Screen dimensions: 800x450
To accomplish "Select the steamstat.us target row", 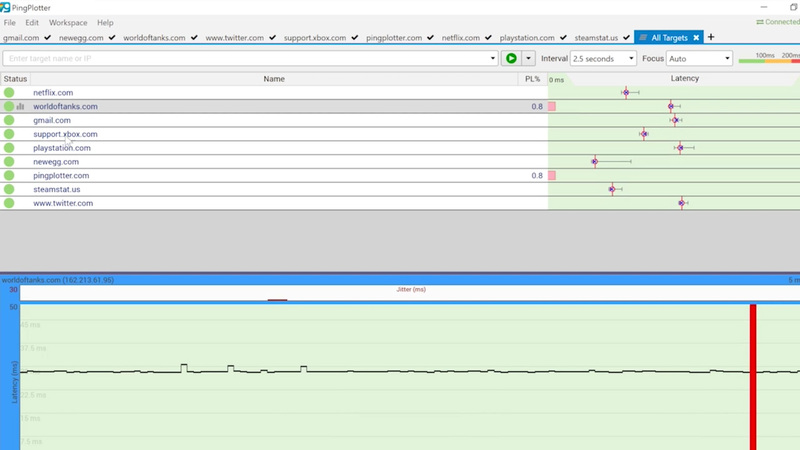I will tap(400, 189).
